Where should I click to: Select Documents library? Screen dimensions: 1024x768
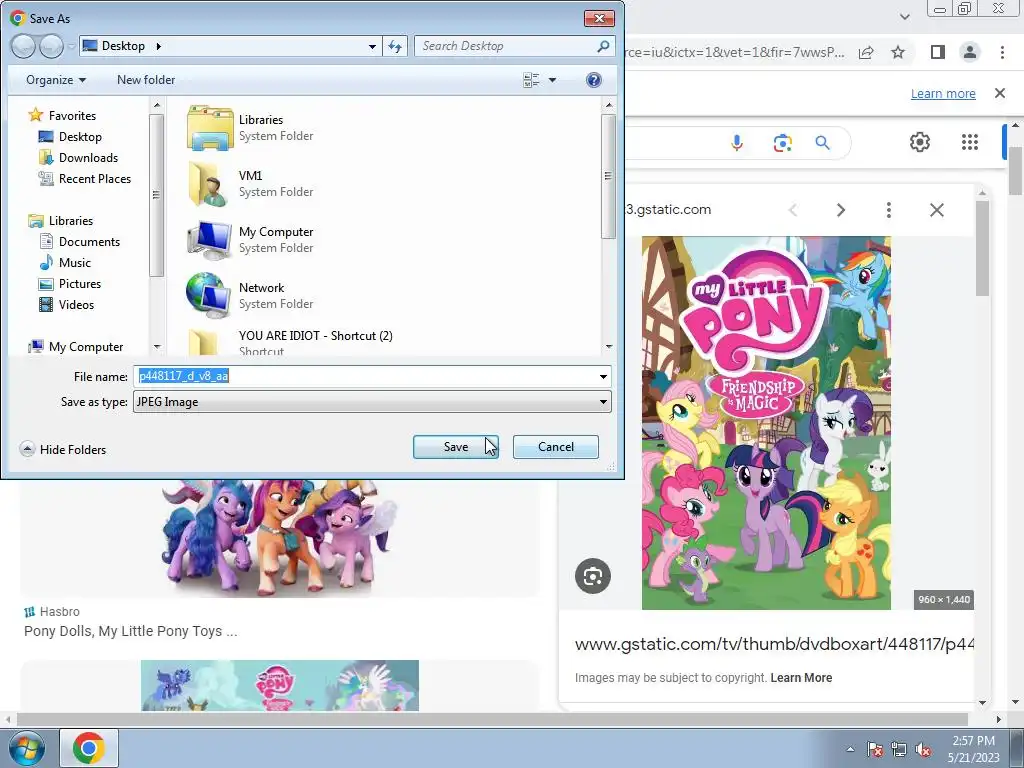coord(80,242)
